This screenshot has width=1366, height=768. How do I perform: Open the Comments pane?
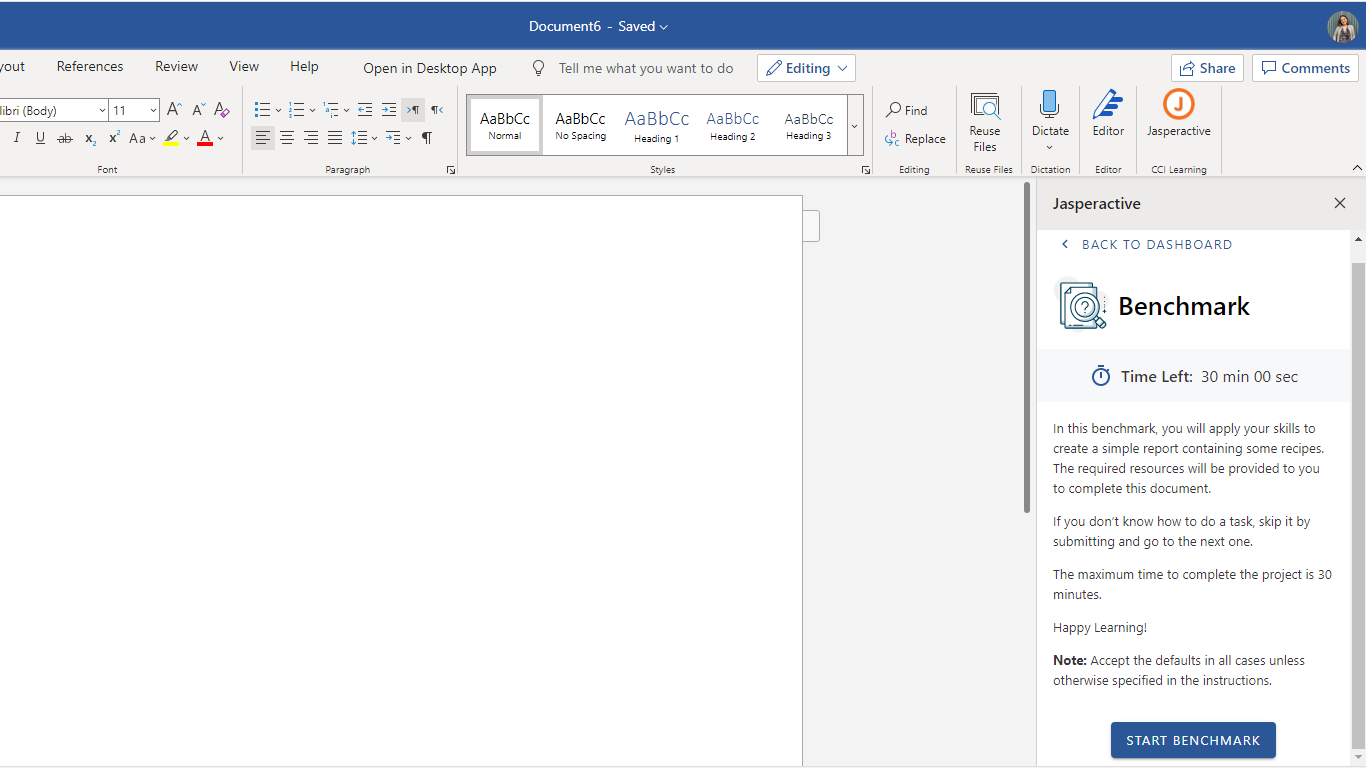[1305, 68]
